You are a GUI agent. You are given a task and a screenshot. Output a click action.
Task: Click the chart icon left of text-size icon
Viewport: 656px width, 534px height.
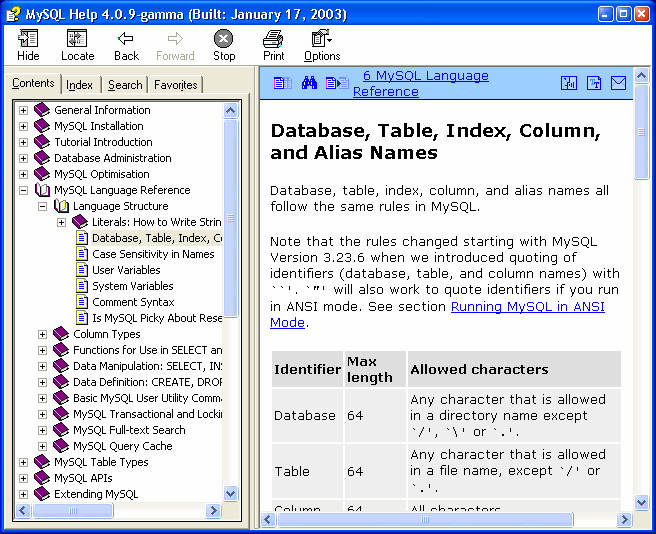(568, 83)
